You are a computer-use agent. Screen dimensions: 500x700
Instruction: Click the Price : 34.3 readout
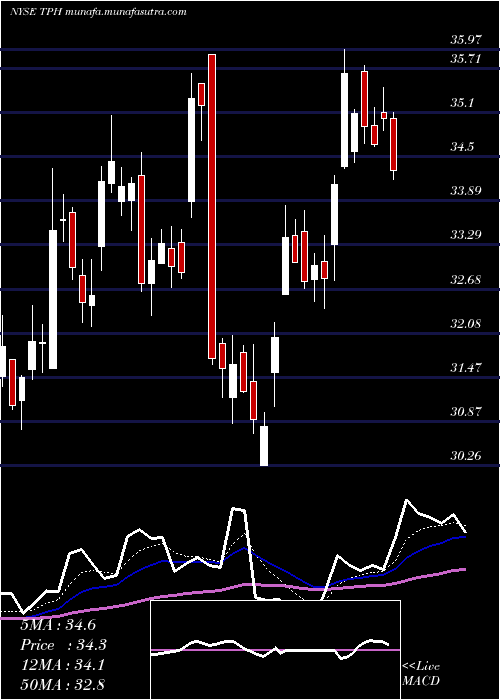click(x=63, y=645)
